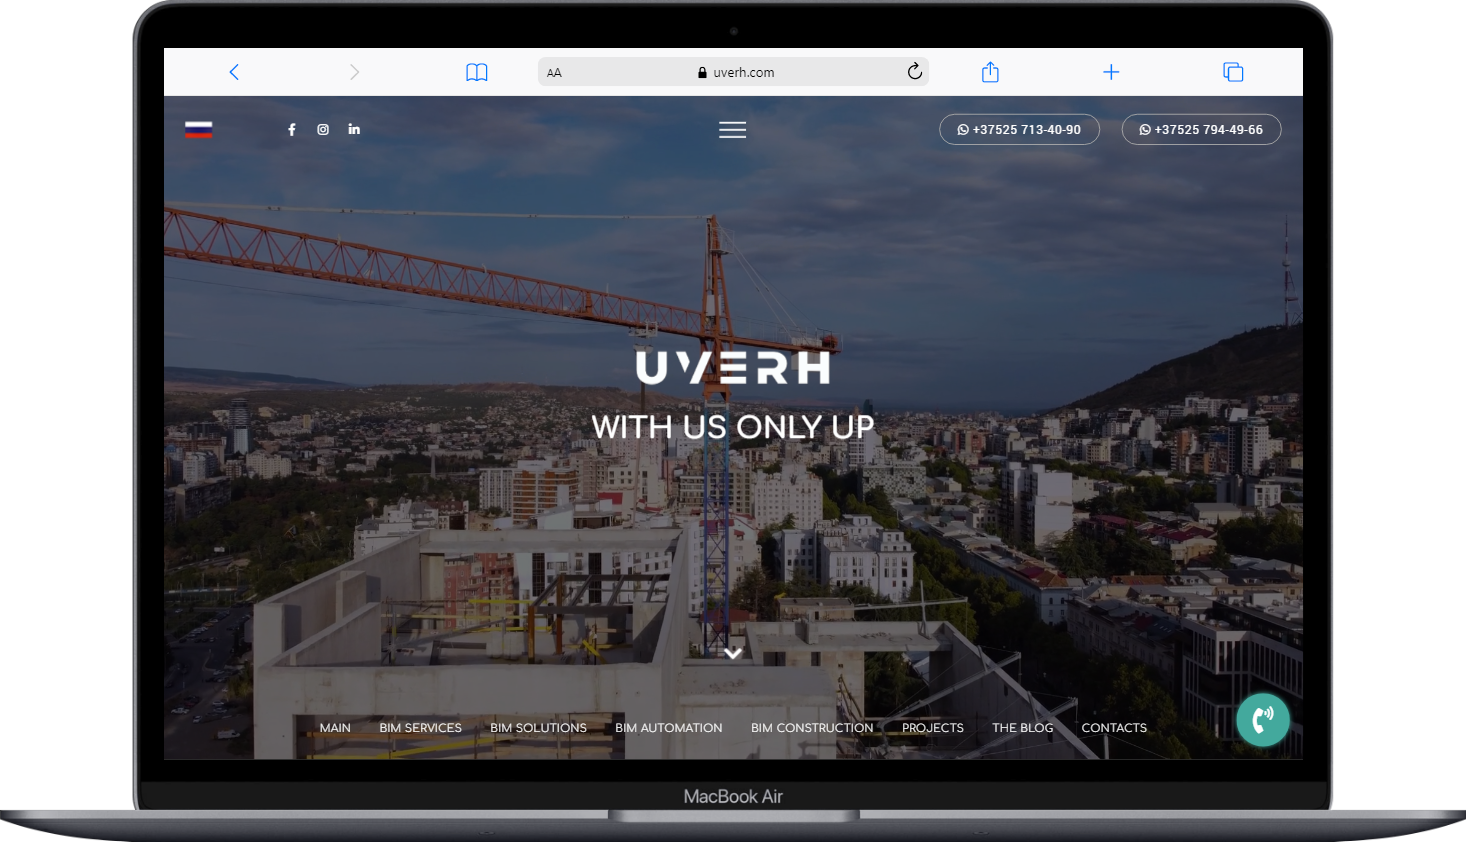Open the hamburger menu
Screen dimensions: 1466x842
(x=733, y=130)
